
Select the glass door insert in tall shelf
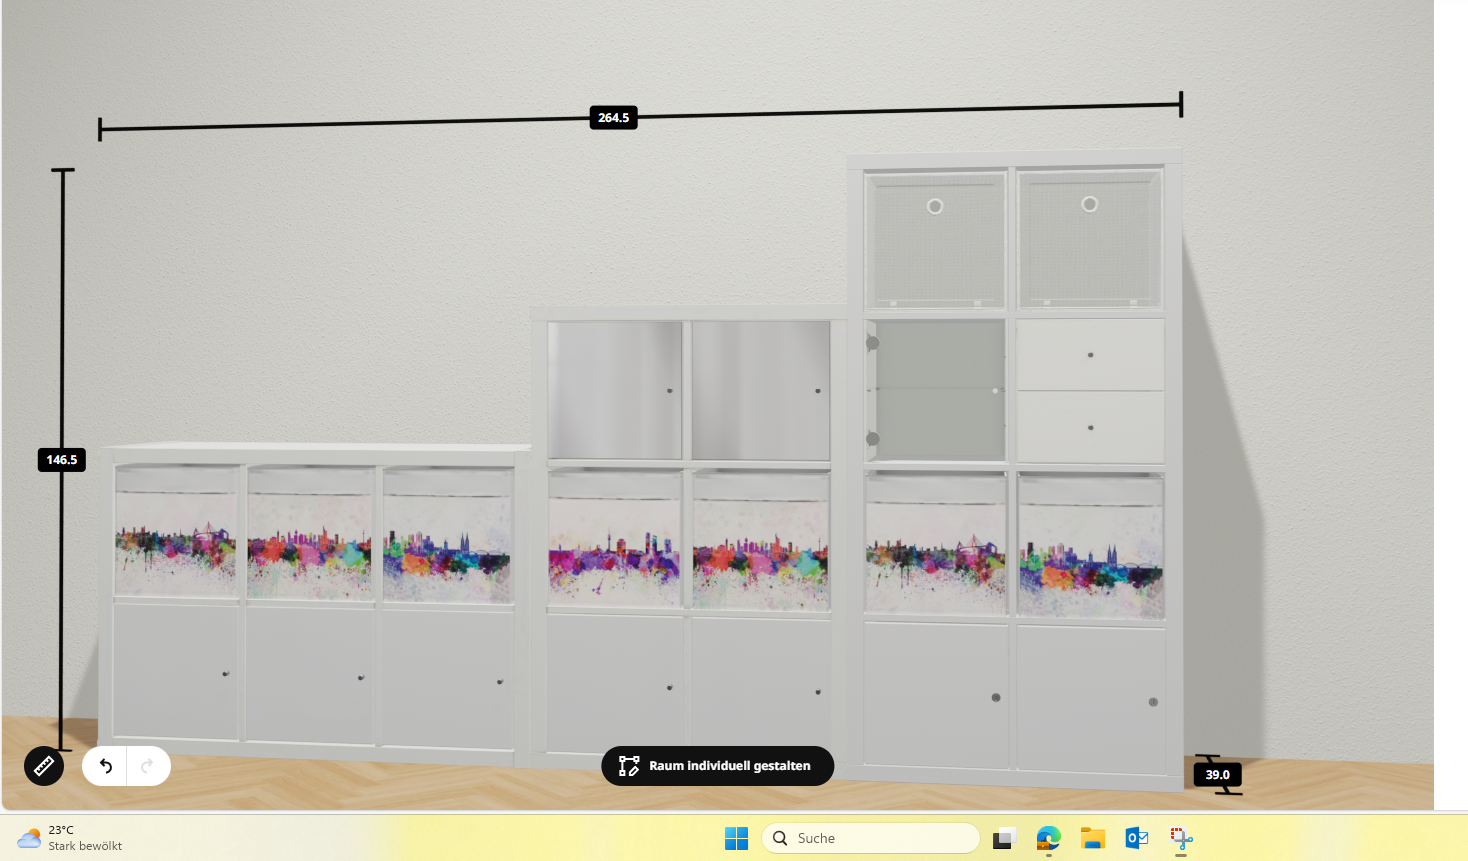tap(935, 391)
